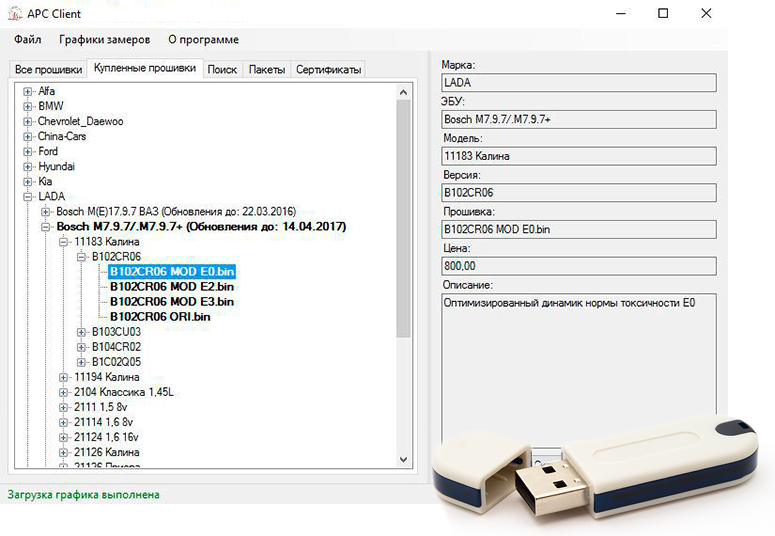The image size is (775, 536).
Task: Select the 11194 Калина tree label
Action: coord(107,377)
